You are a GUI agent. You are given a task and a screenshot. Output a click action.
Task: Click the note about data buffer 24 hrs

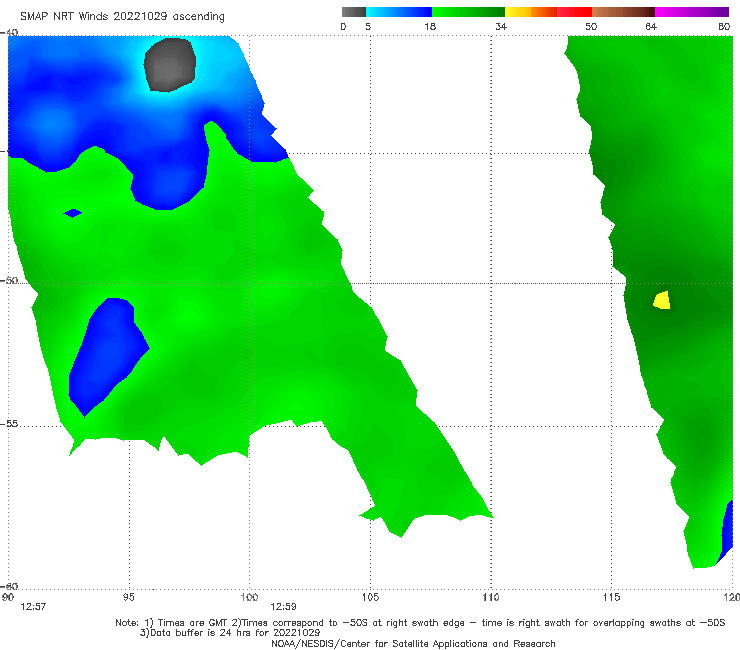[230, 633]
